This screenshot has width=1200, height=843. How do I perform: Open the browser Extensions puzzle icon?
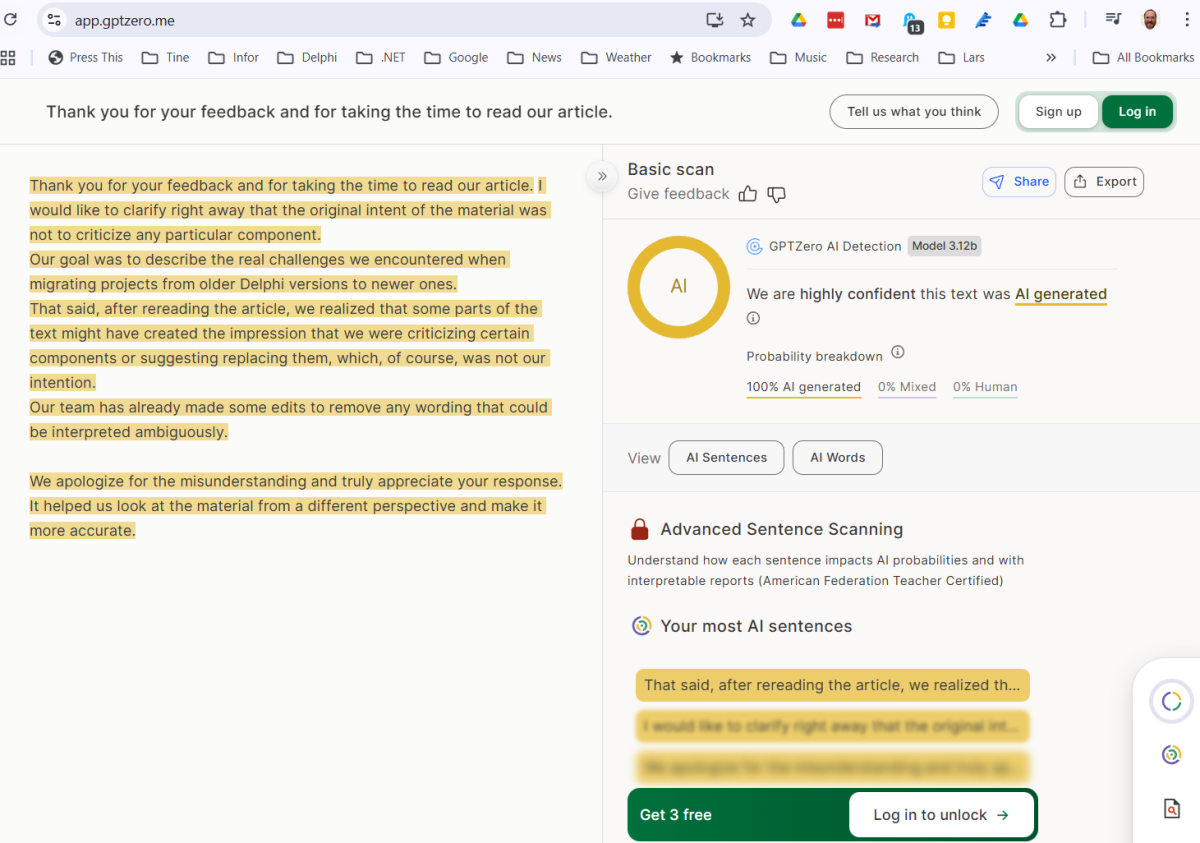tap(1057, 20)
